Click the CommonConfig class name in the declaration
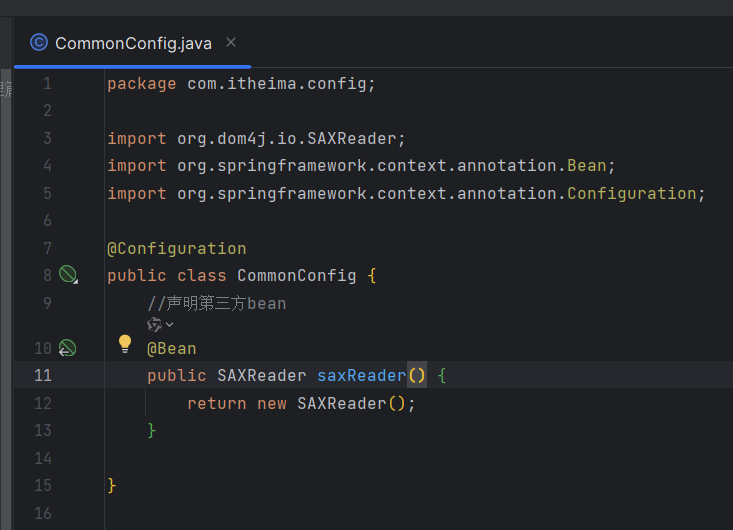Image resolution: width=733 pixels, height=530 pixels. [296, 275]
